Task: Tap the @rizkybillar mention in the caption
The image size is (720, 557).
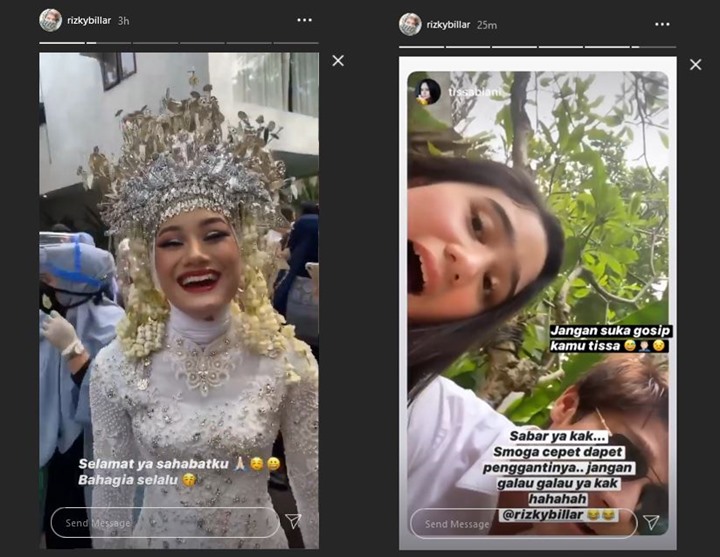Action: tap(543, 515)
